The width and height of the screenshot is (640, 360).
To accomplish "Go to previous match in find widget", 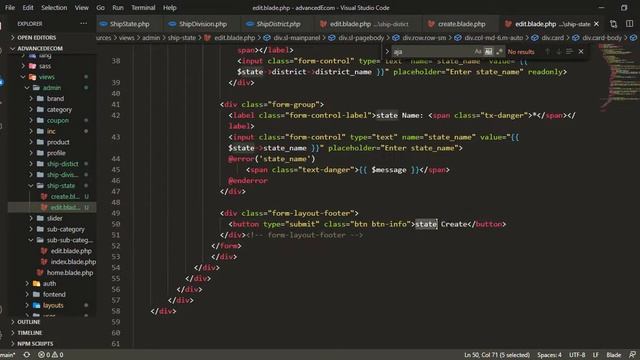I will pyautogui.click(x=547, y=52).
